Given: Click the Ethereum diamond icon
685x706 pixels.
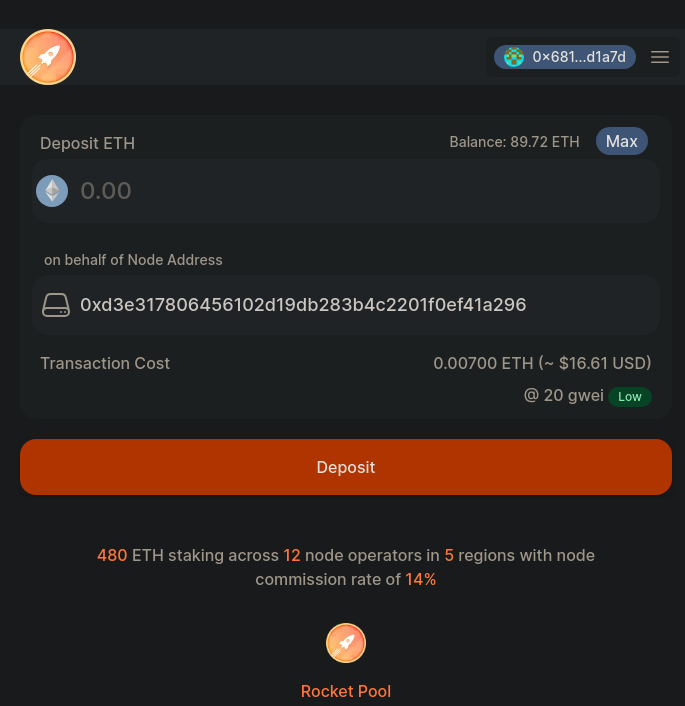Looking at the screenshot, I should [52, 191].
